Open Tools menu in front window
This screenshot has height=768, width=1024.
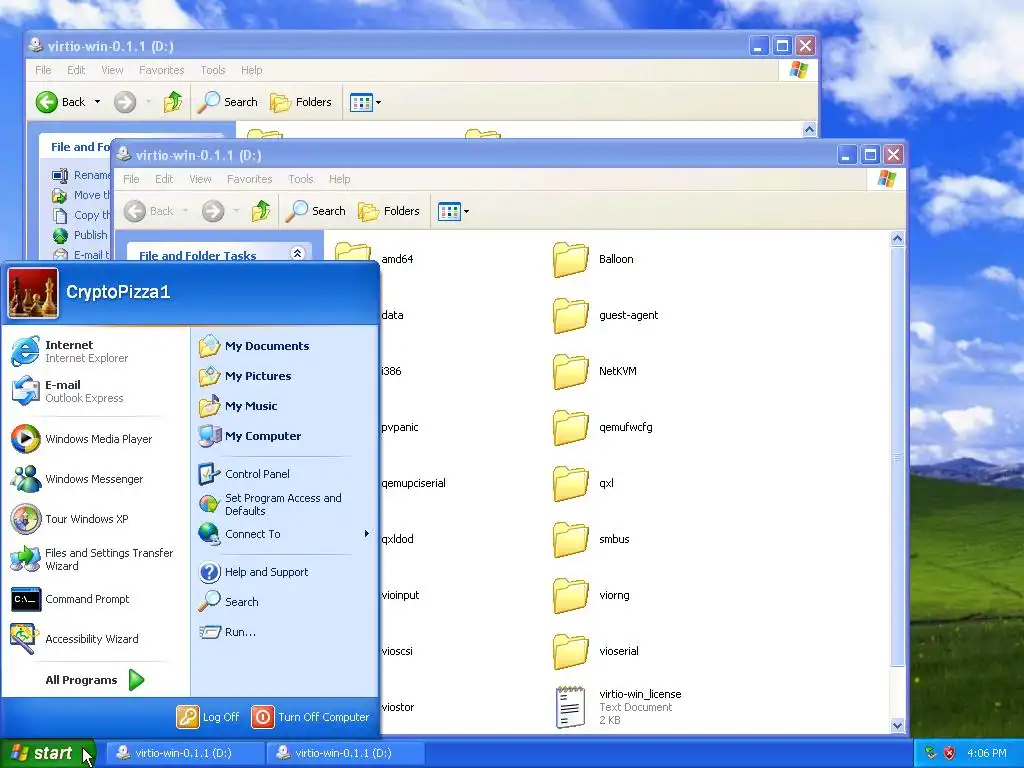coord(301,179)
